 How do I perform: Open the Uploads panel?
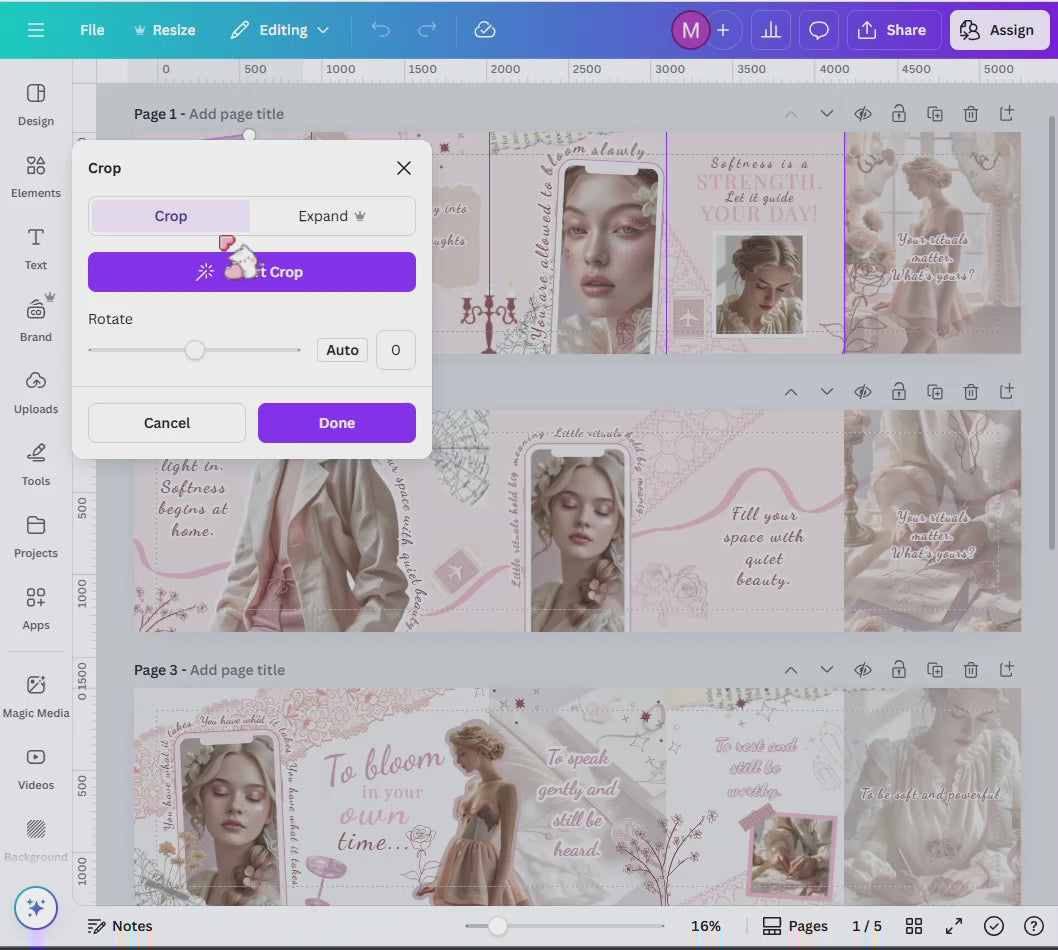(x=36, y=390)
